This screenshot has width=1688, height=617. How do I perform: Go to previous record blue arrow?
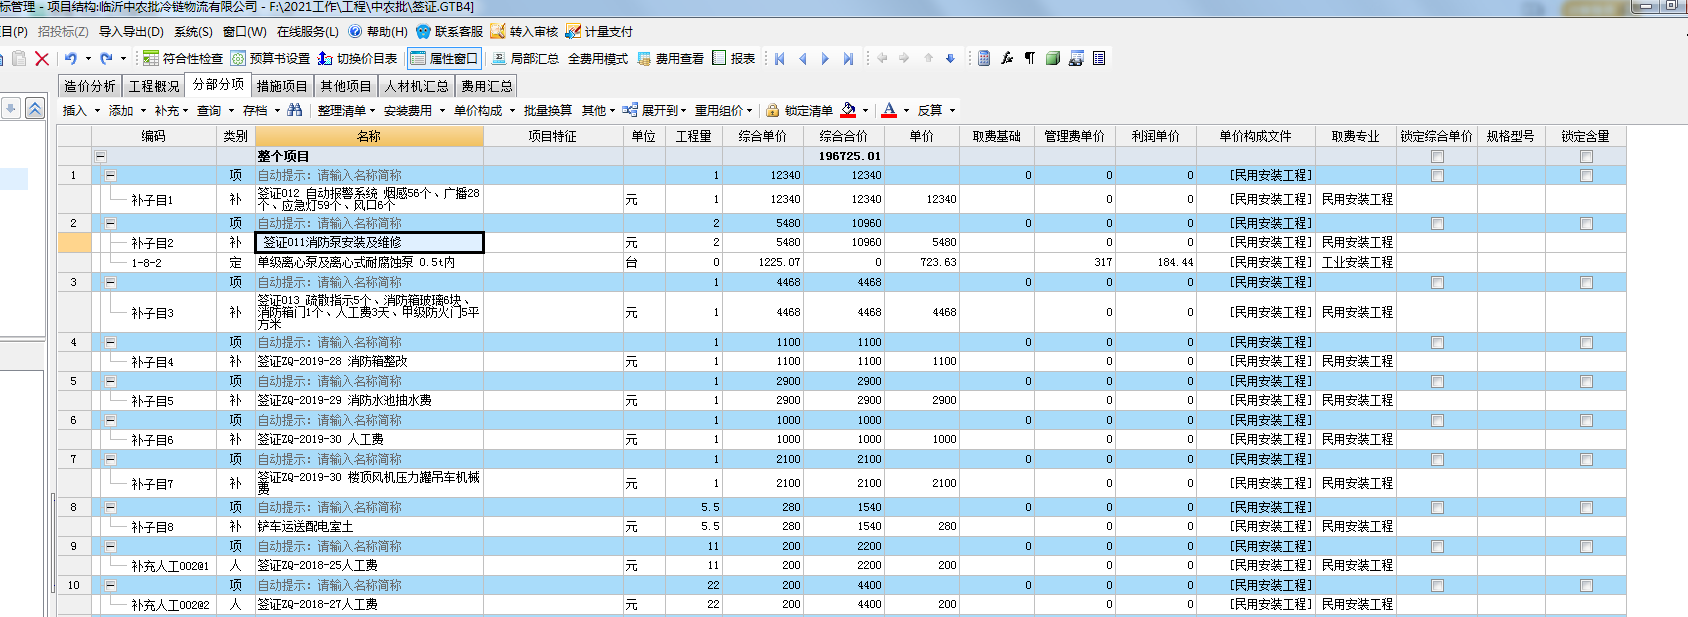click(802, 59)
